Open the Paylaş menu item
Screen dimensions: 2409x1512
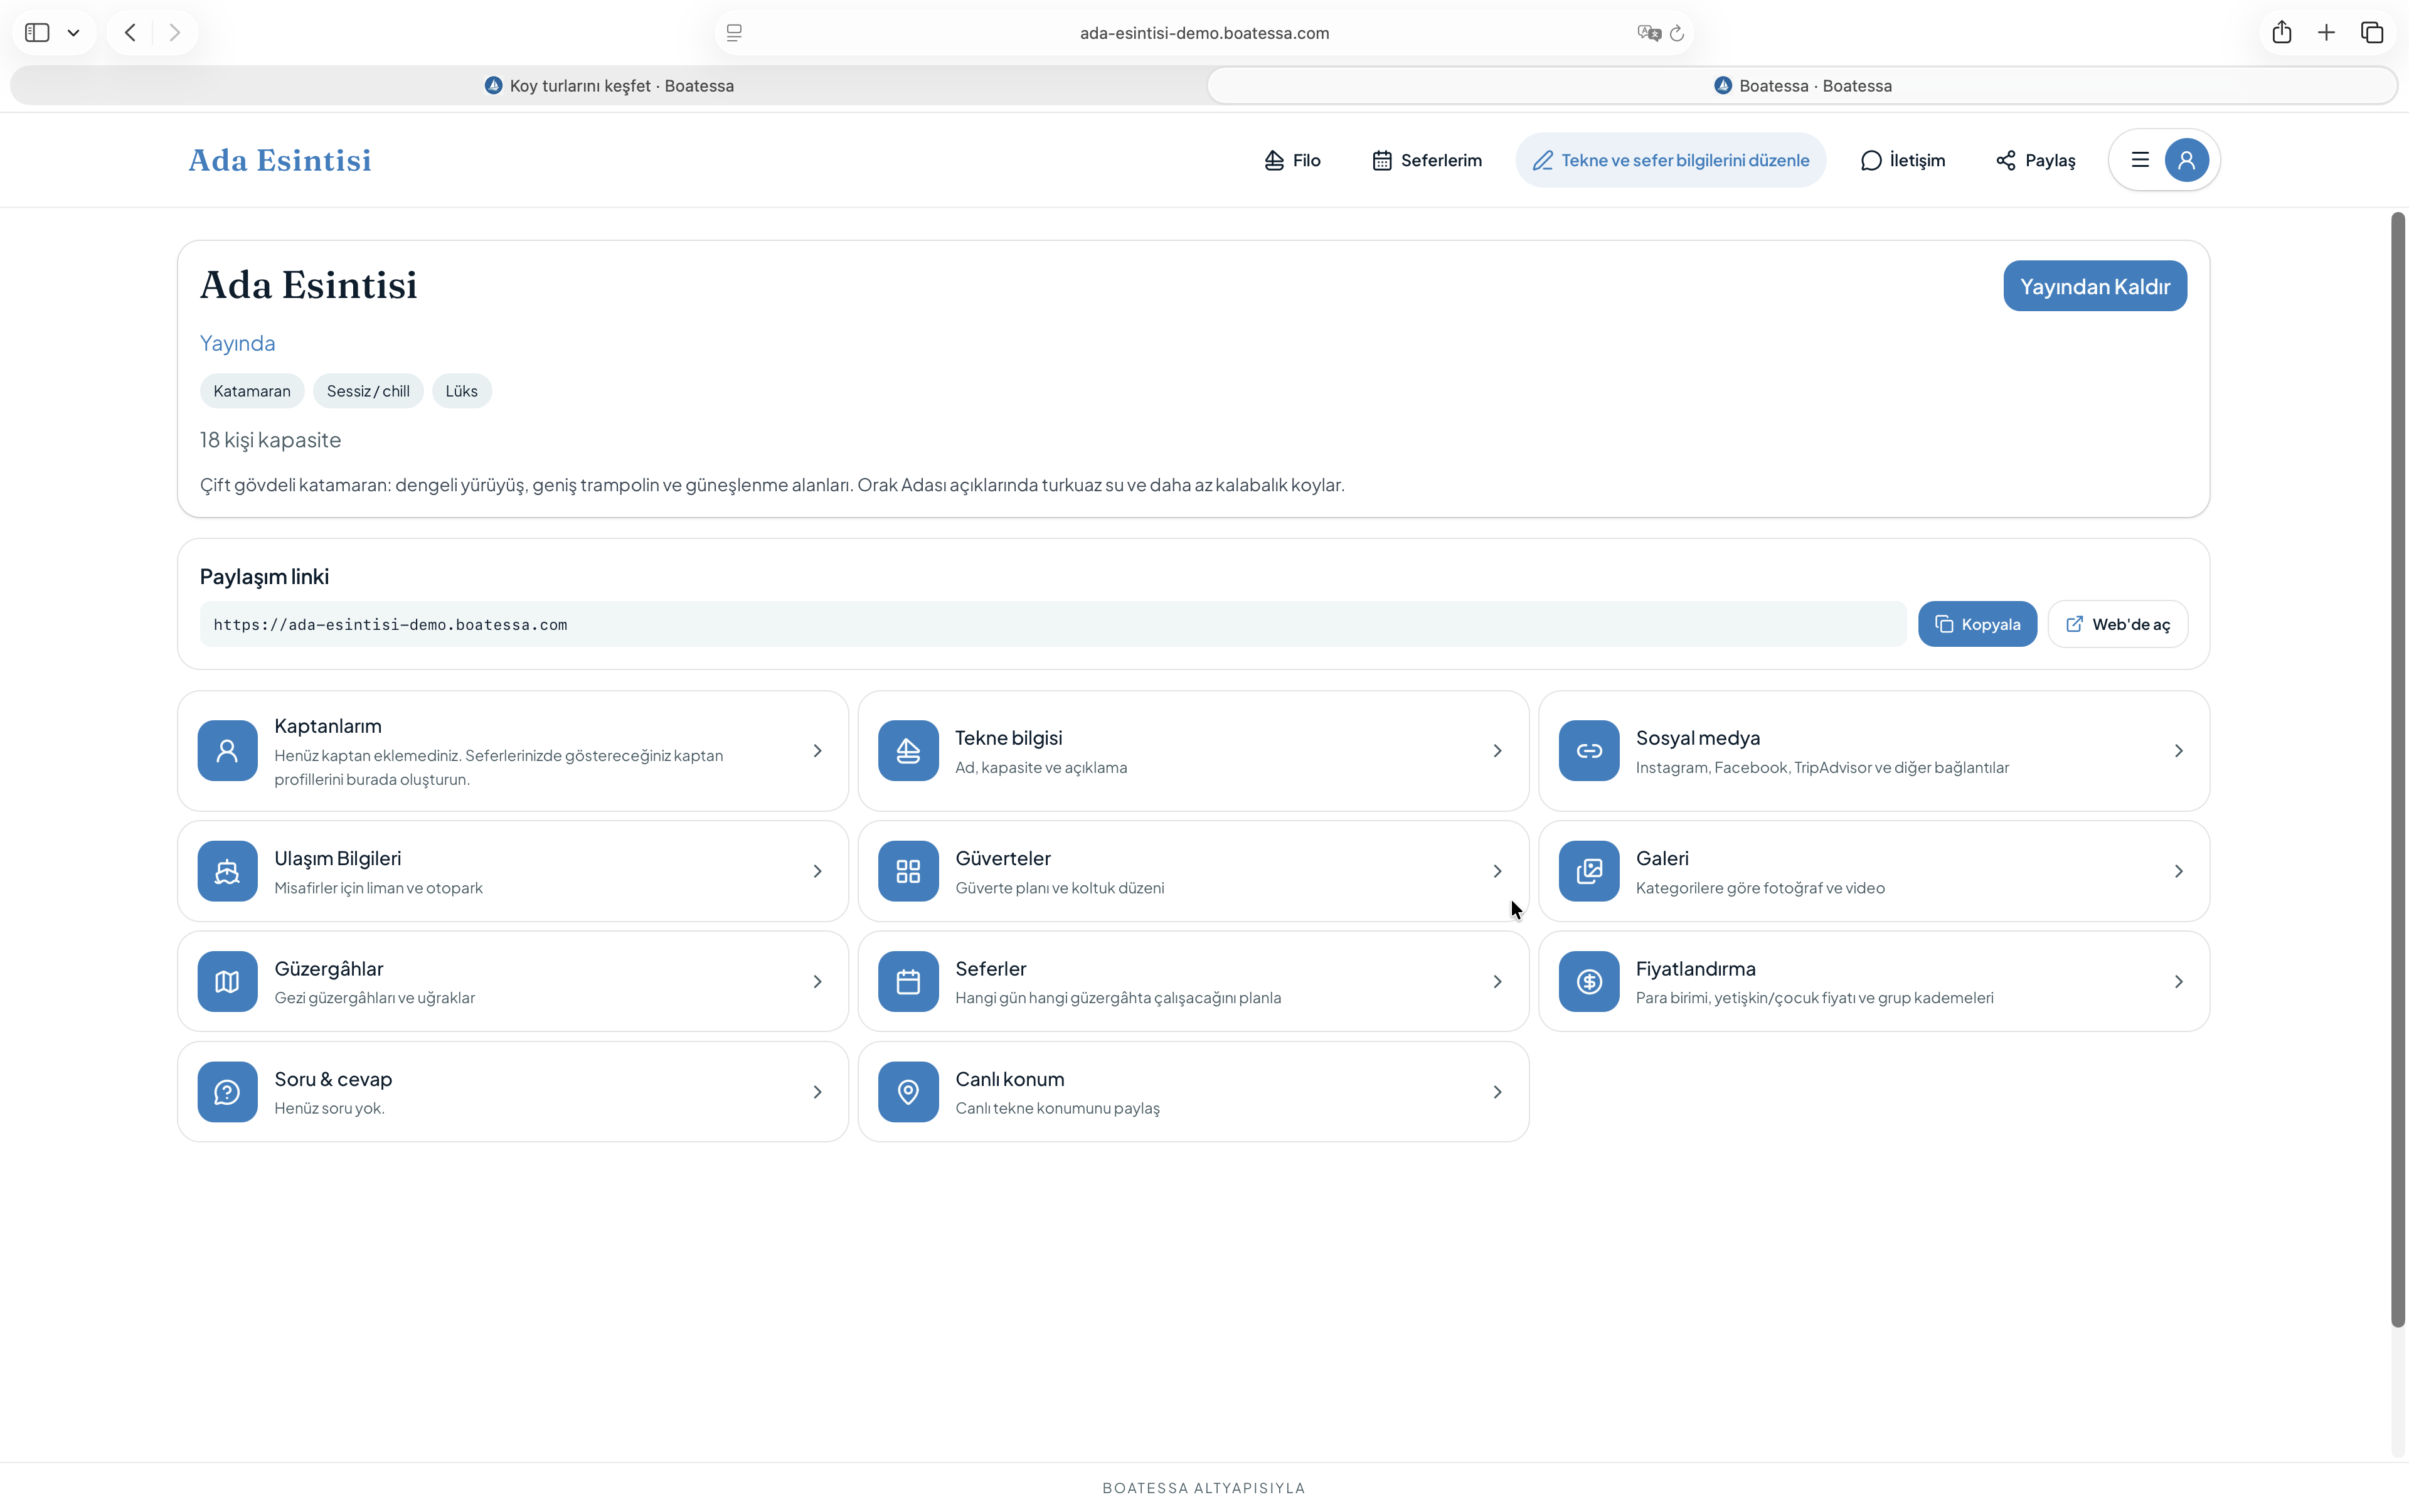click(2035, 160)
